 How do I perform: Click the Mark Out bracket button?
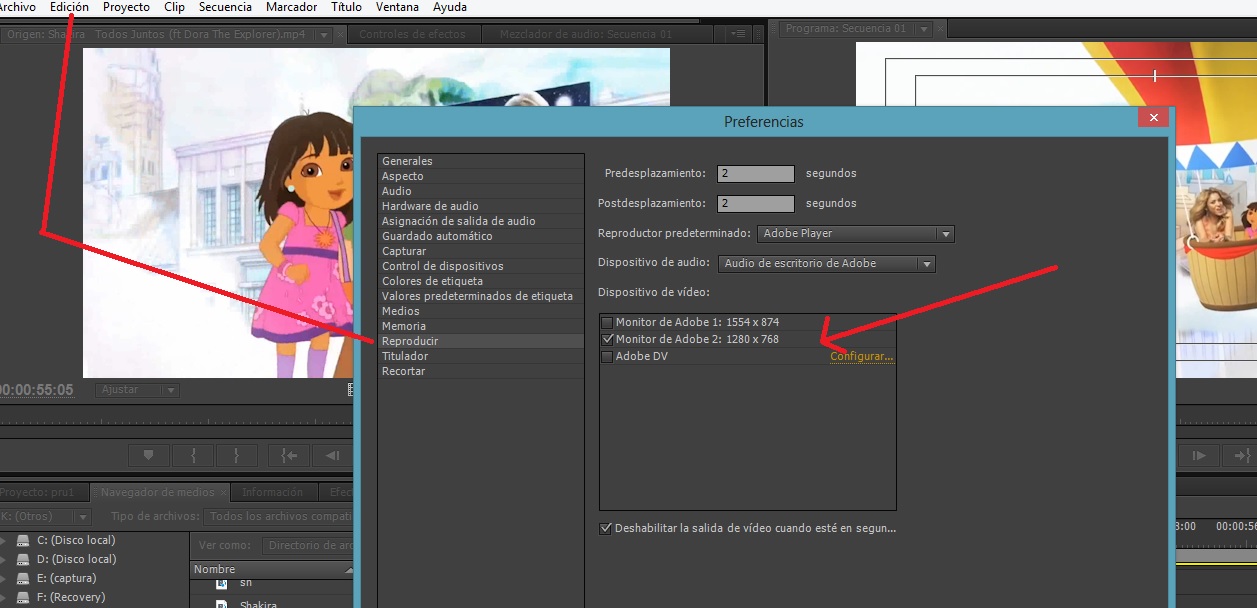tap(237, 455)
